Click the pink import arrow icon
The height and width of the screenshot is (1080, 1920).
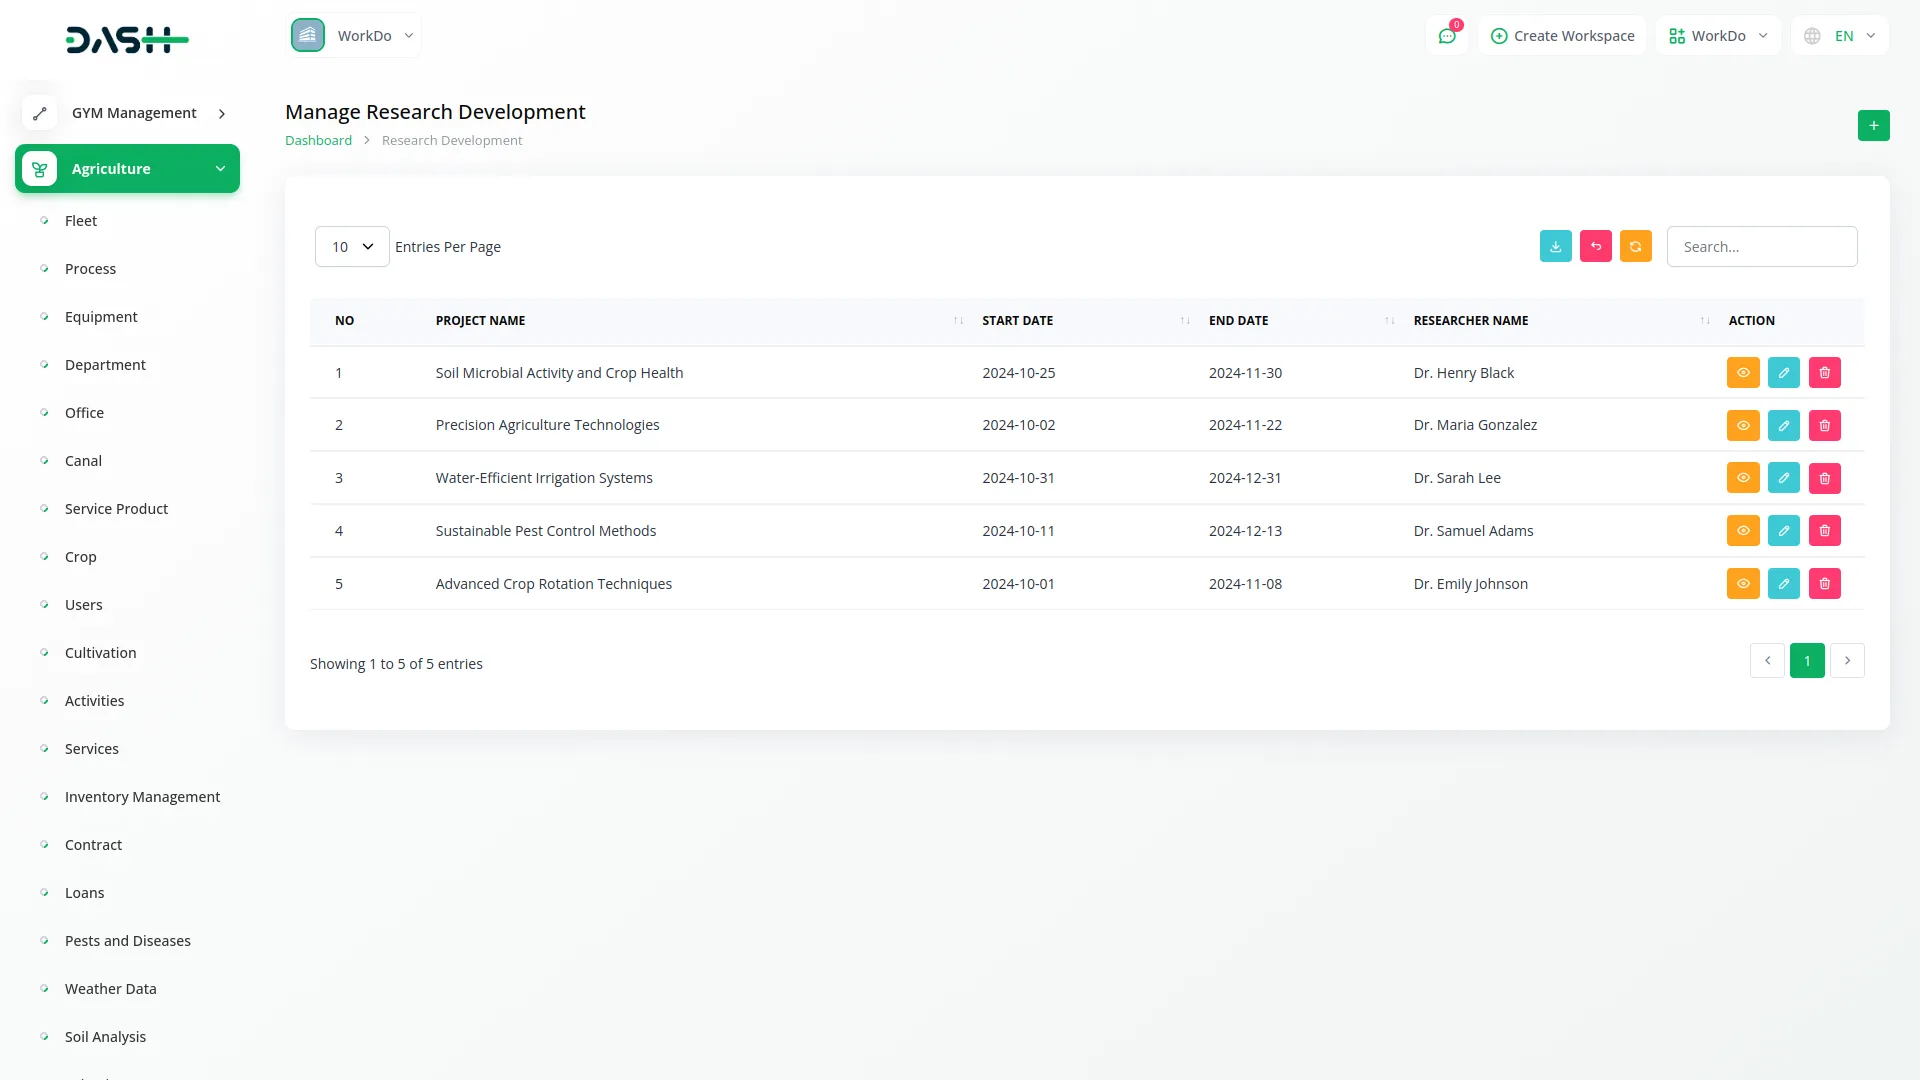pos(1595,246)
